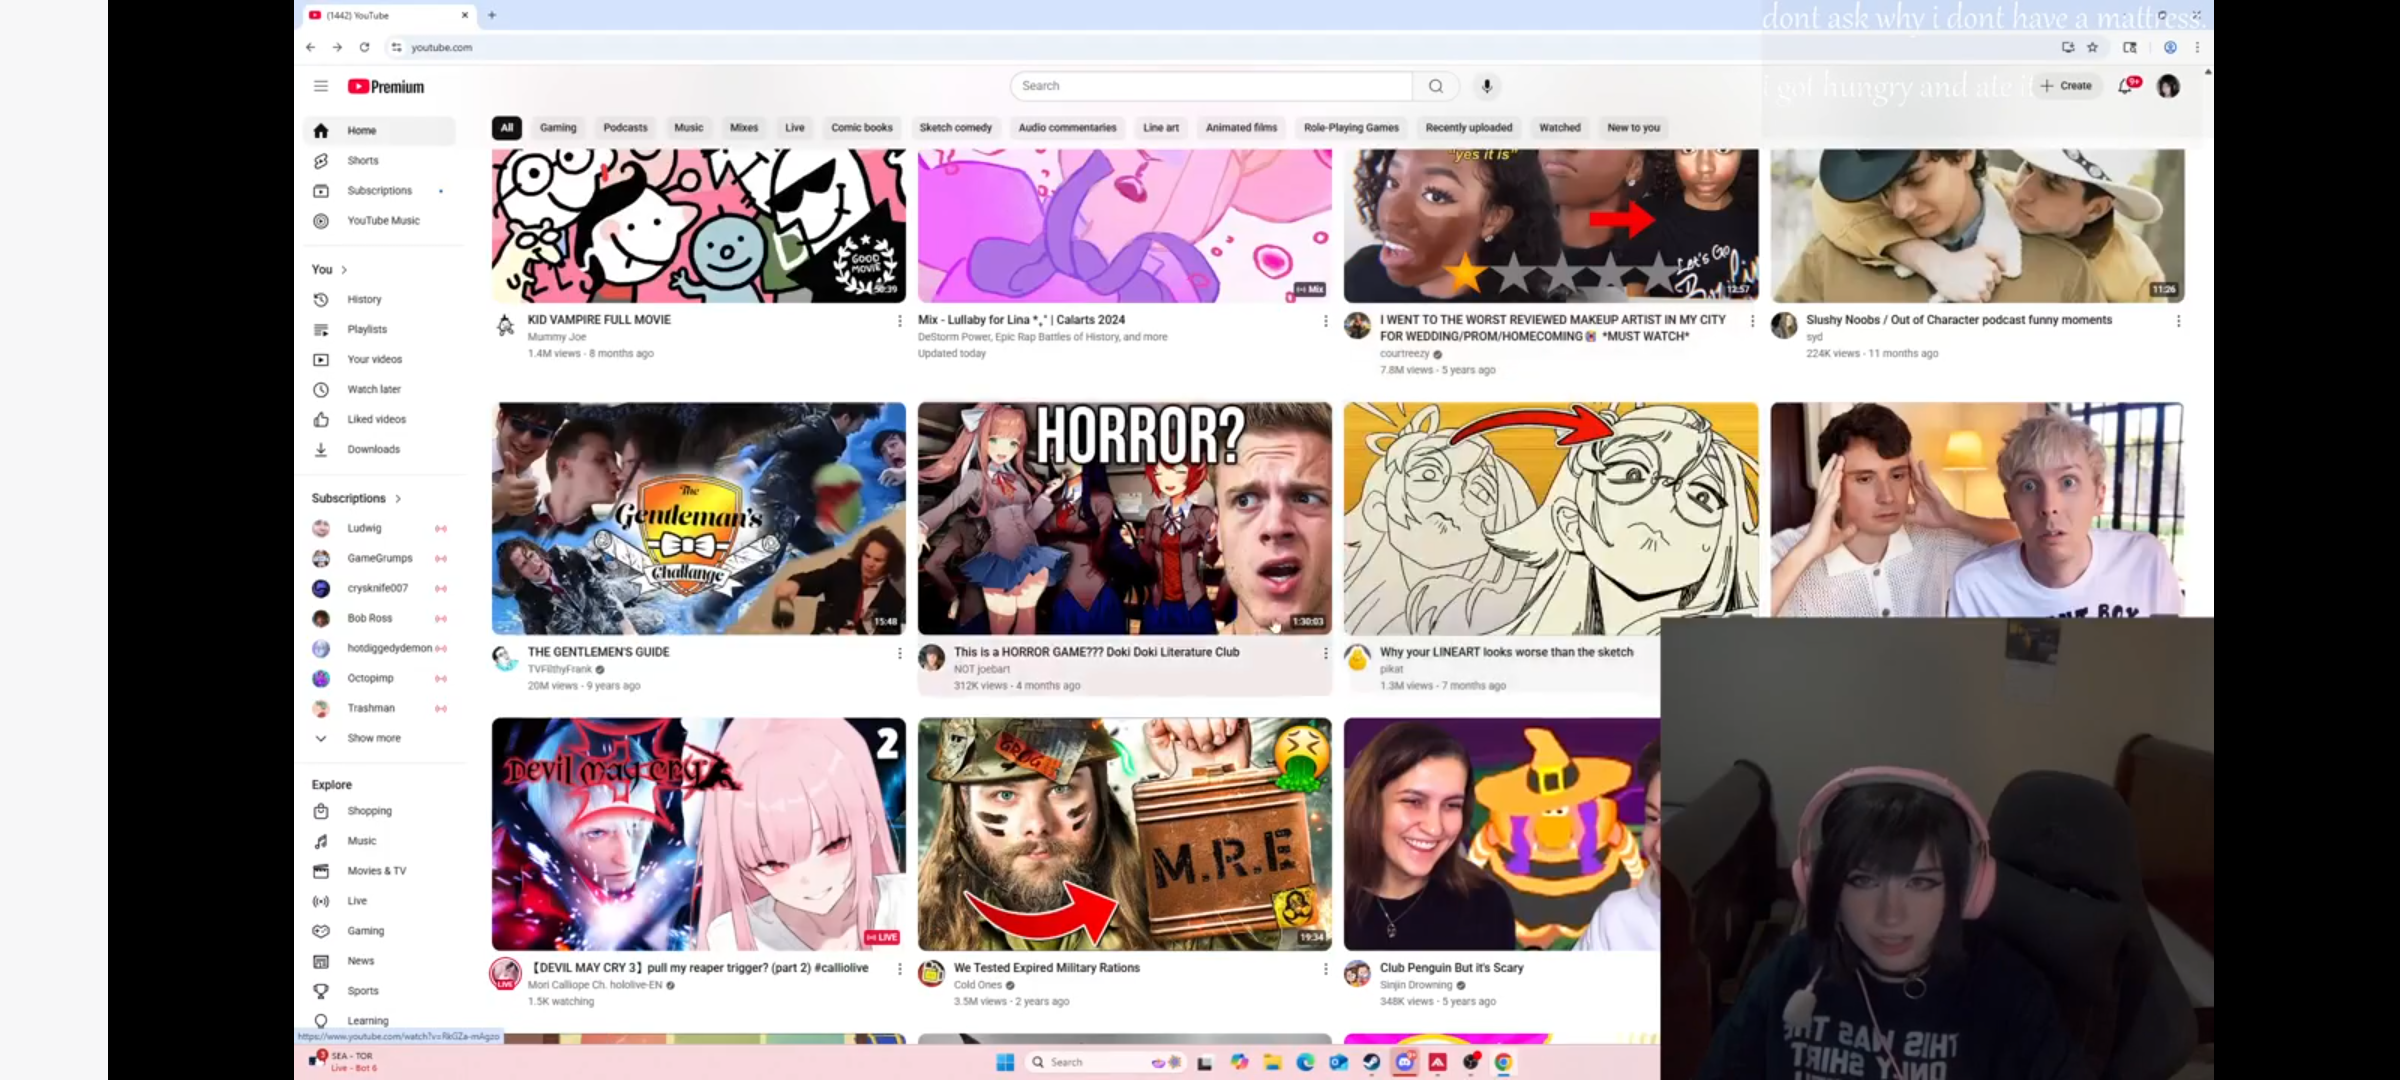Bookmark this page with star icon

(x=2092, y=47)
